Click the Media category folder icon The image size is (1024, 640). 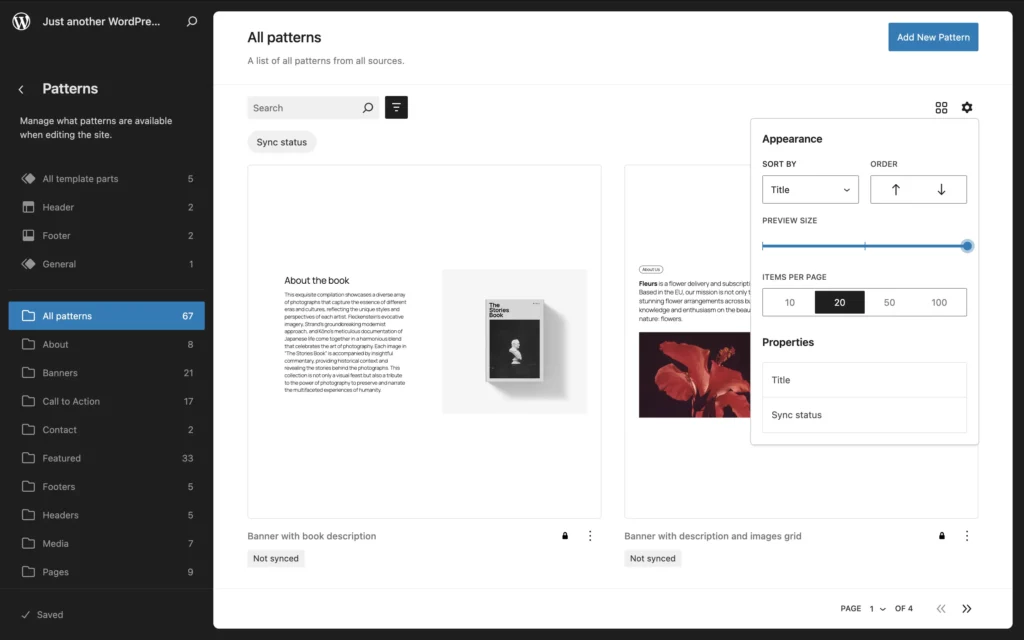pos(28,543)
